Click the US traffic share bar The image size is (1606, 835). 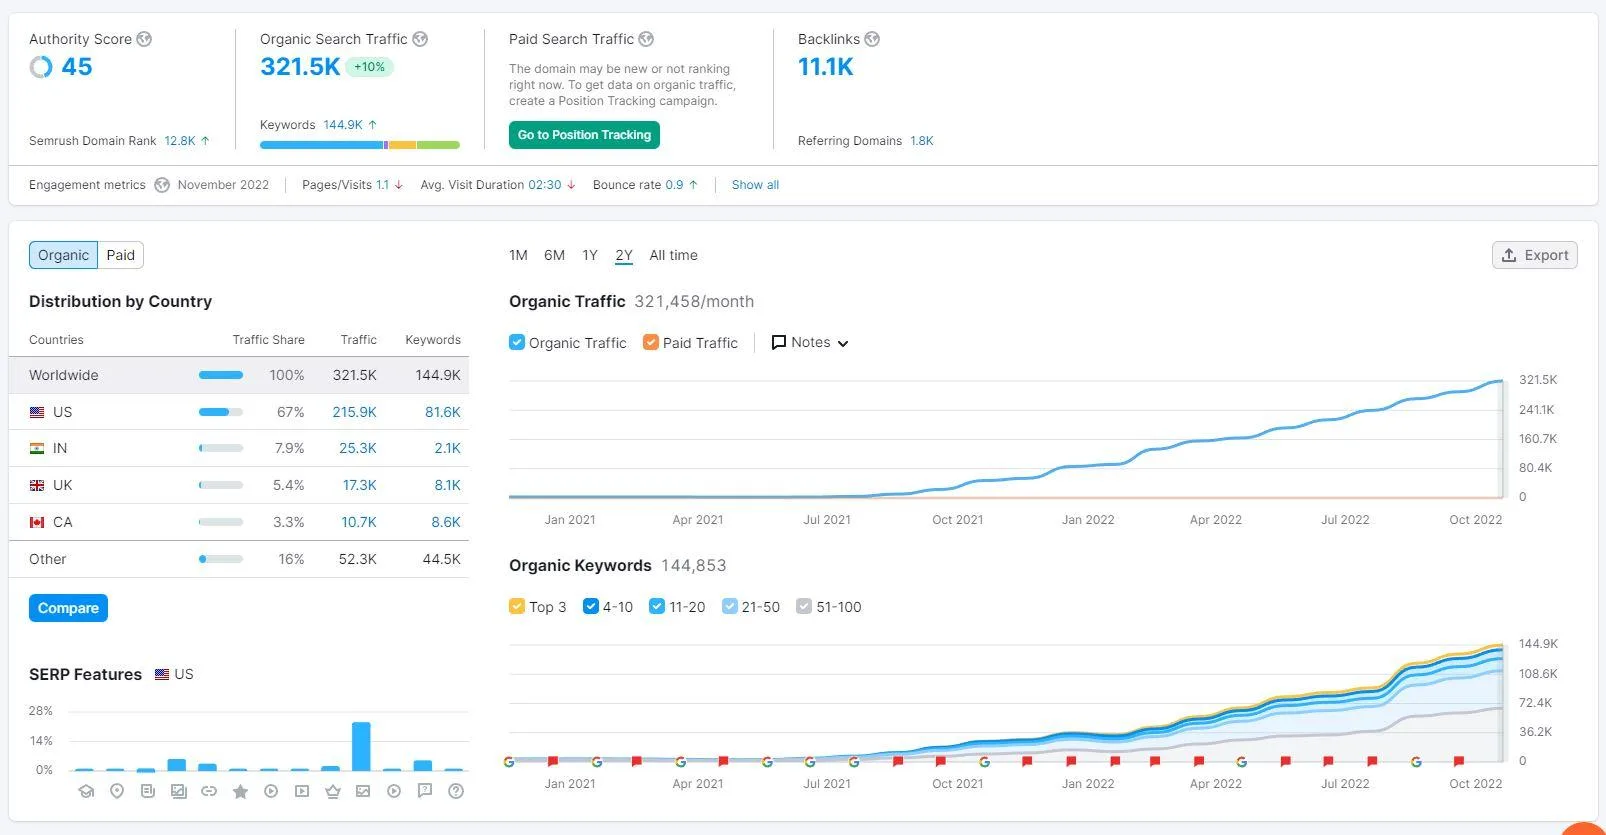pyautogui.click(x=221, y=412)
